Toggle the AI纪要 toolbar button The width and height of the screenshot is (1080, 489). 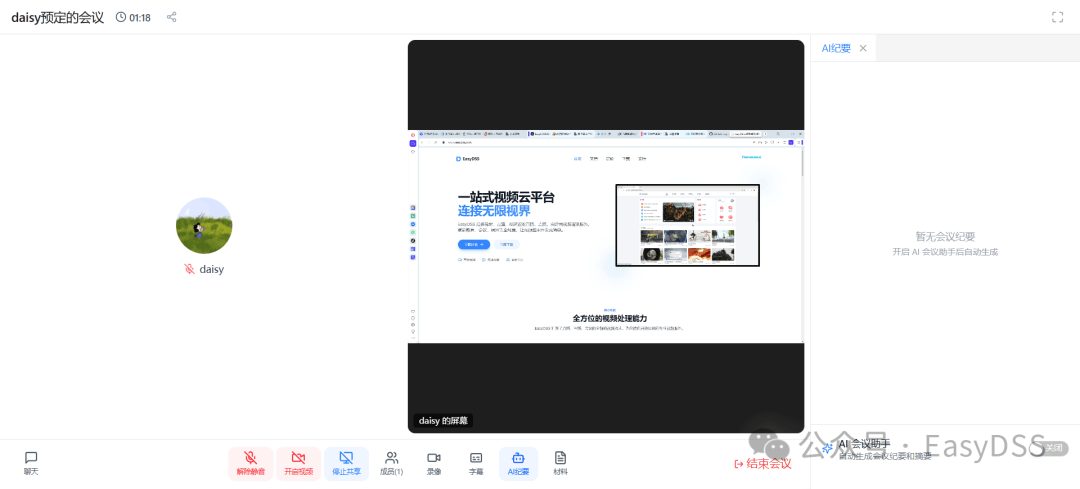pos(518,464)
